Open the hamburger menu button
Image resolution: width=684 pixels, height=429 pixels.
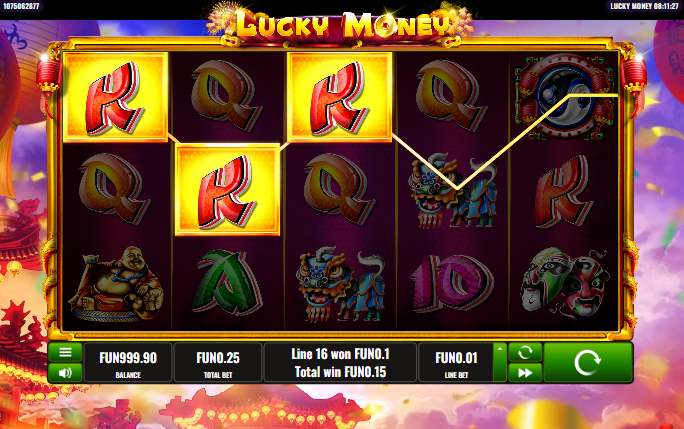pos(65,352)
